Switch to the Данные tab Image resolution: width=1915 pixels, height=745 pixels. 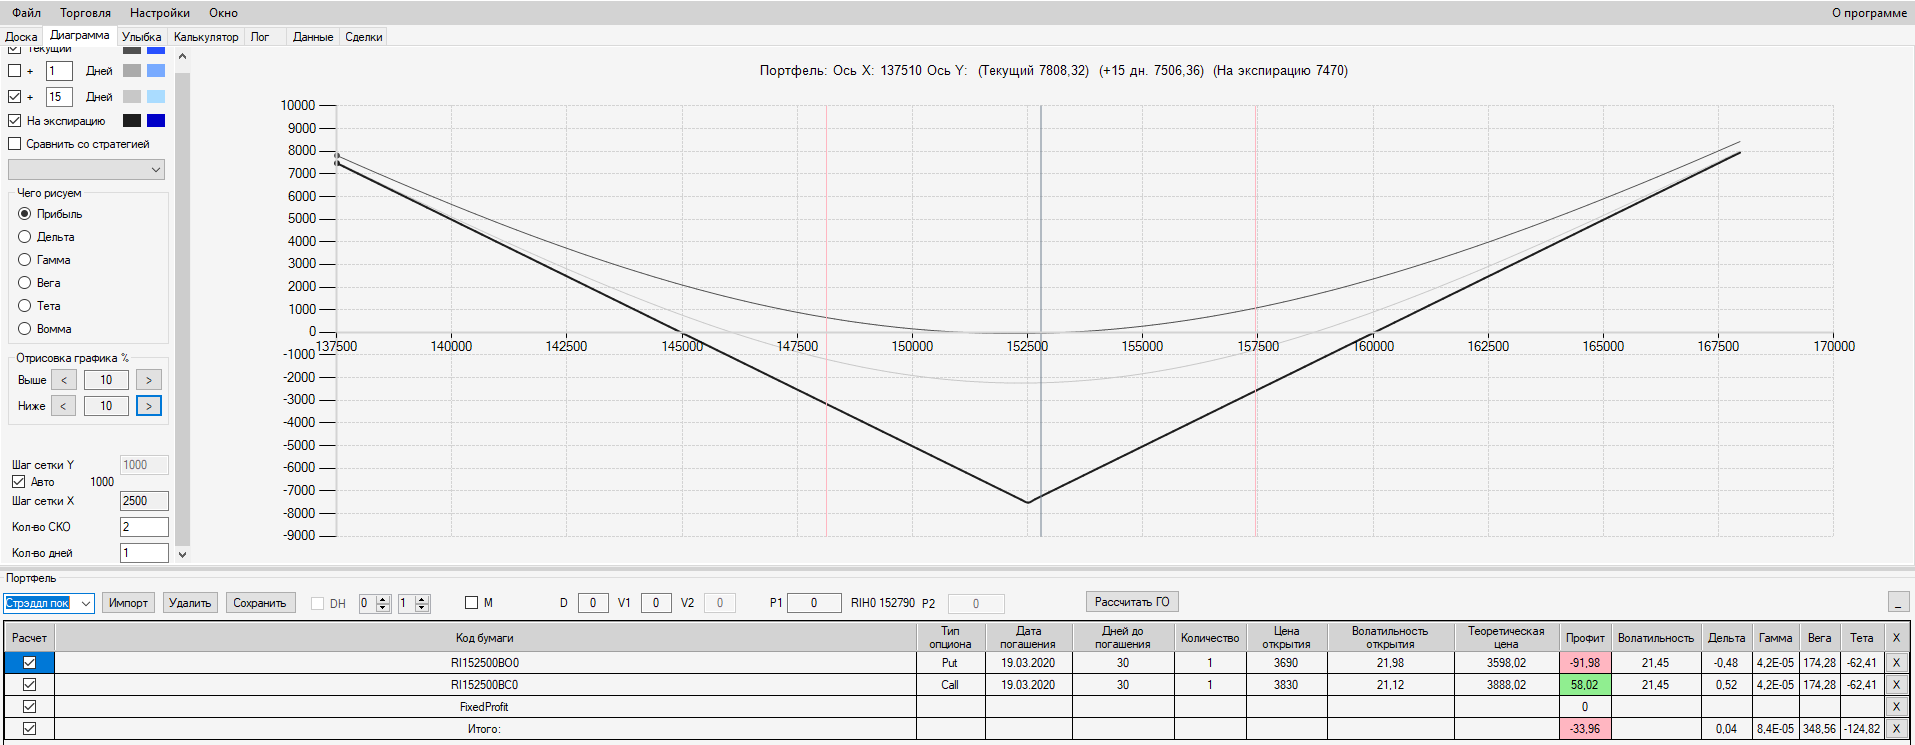point(313,37)
